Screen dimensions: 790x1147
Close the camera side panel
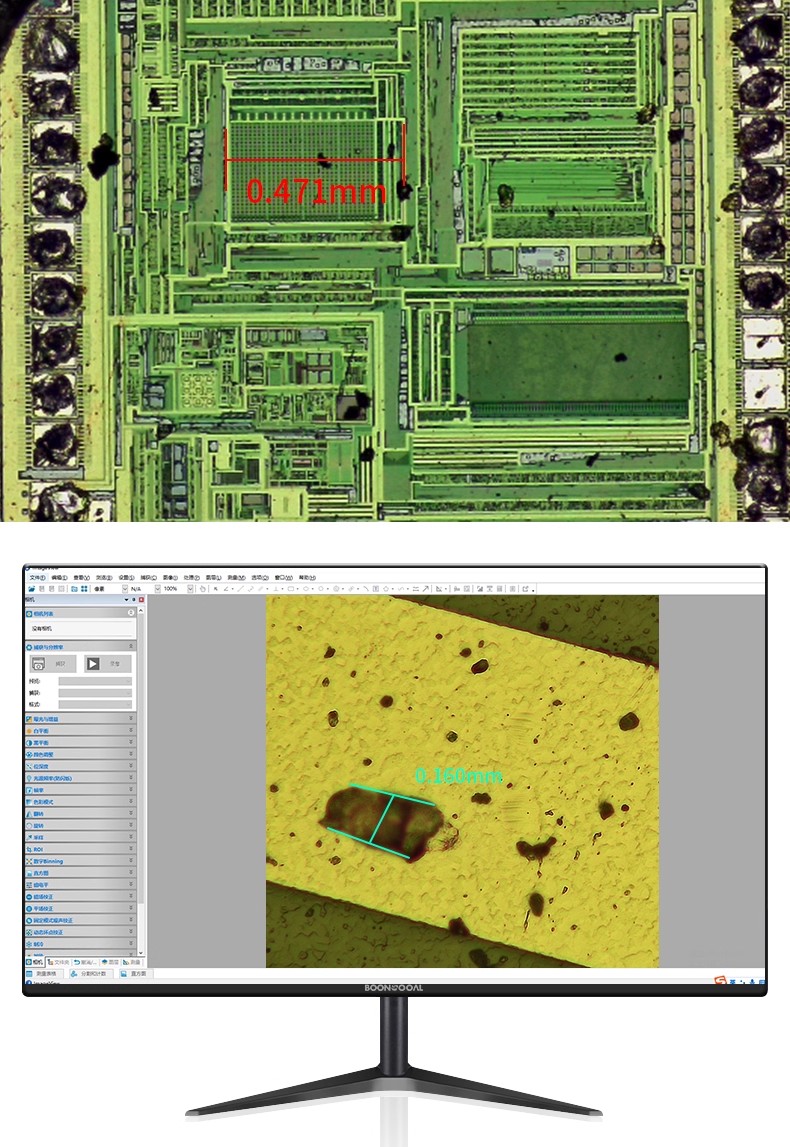coord(141,599)
